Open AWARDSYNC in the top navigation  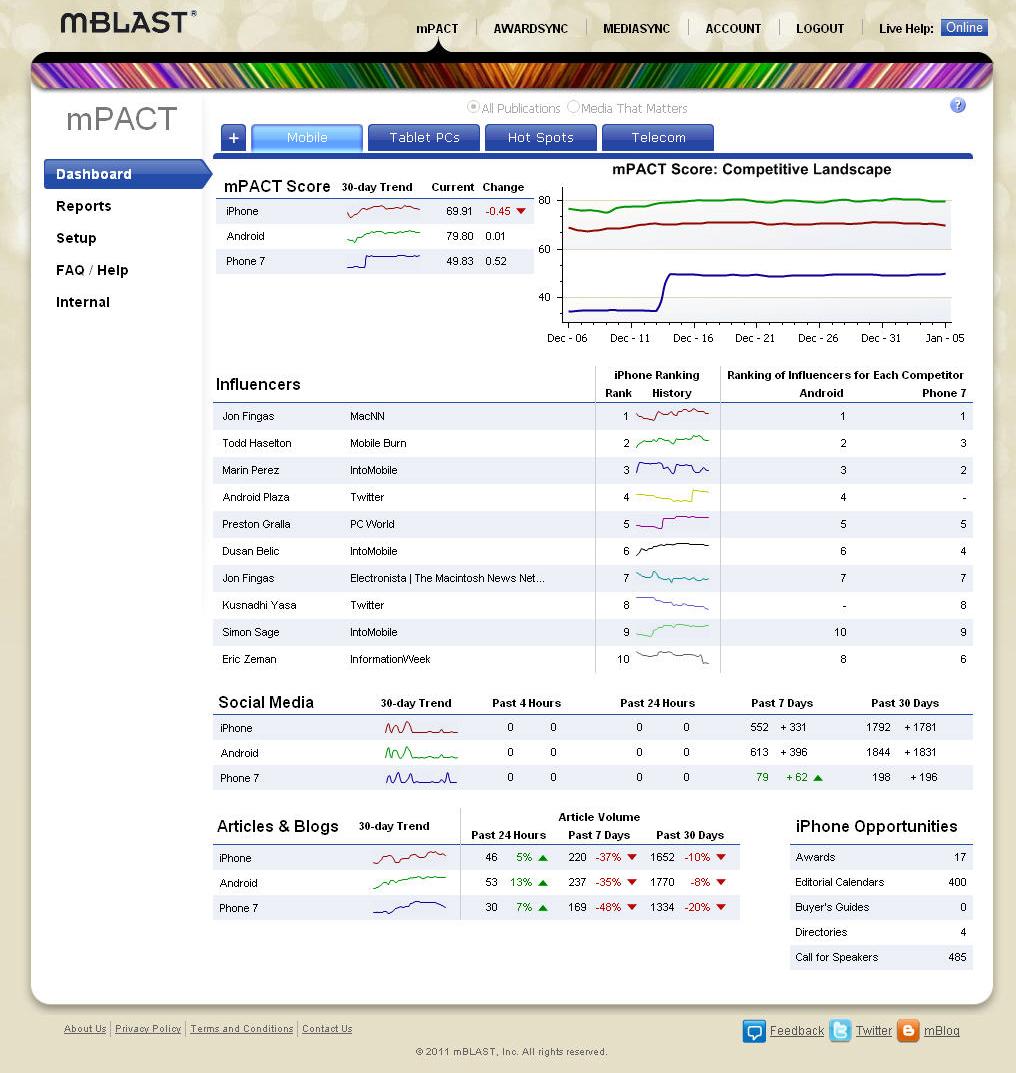click(x=530, y=29)
